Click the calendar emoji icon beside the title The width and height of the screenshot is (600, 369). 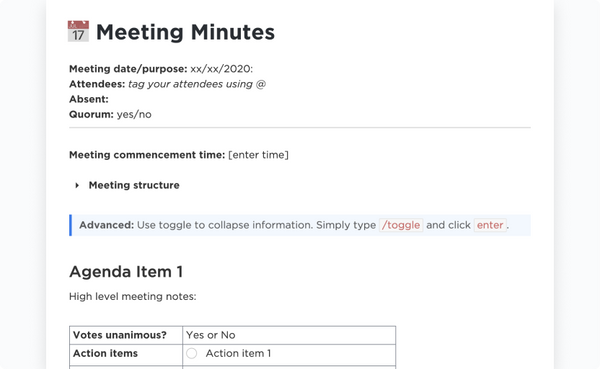[x=78, y=31]
